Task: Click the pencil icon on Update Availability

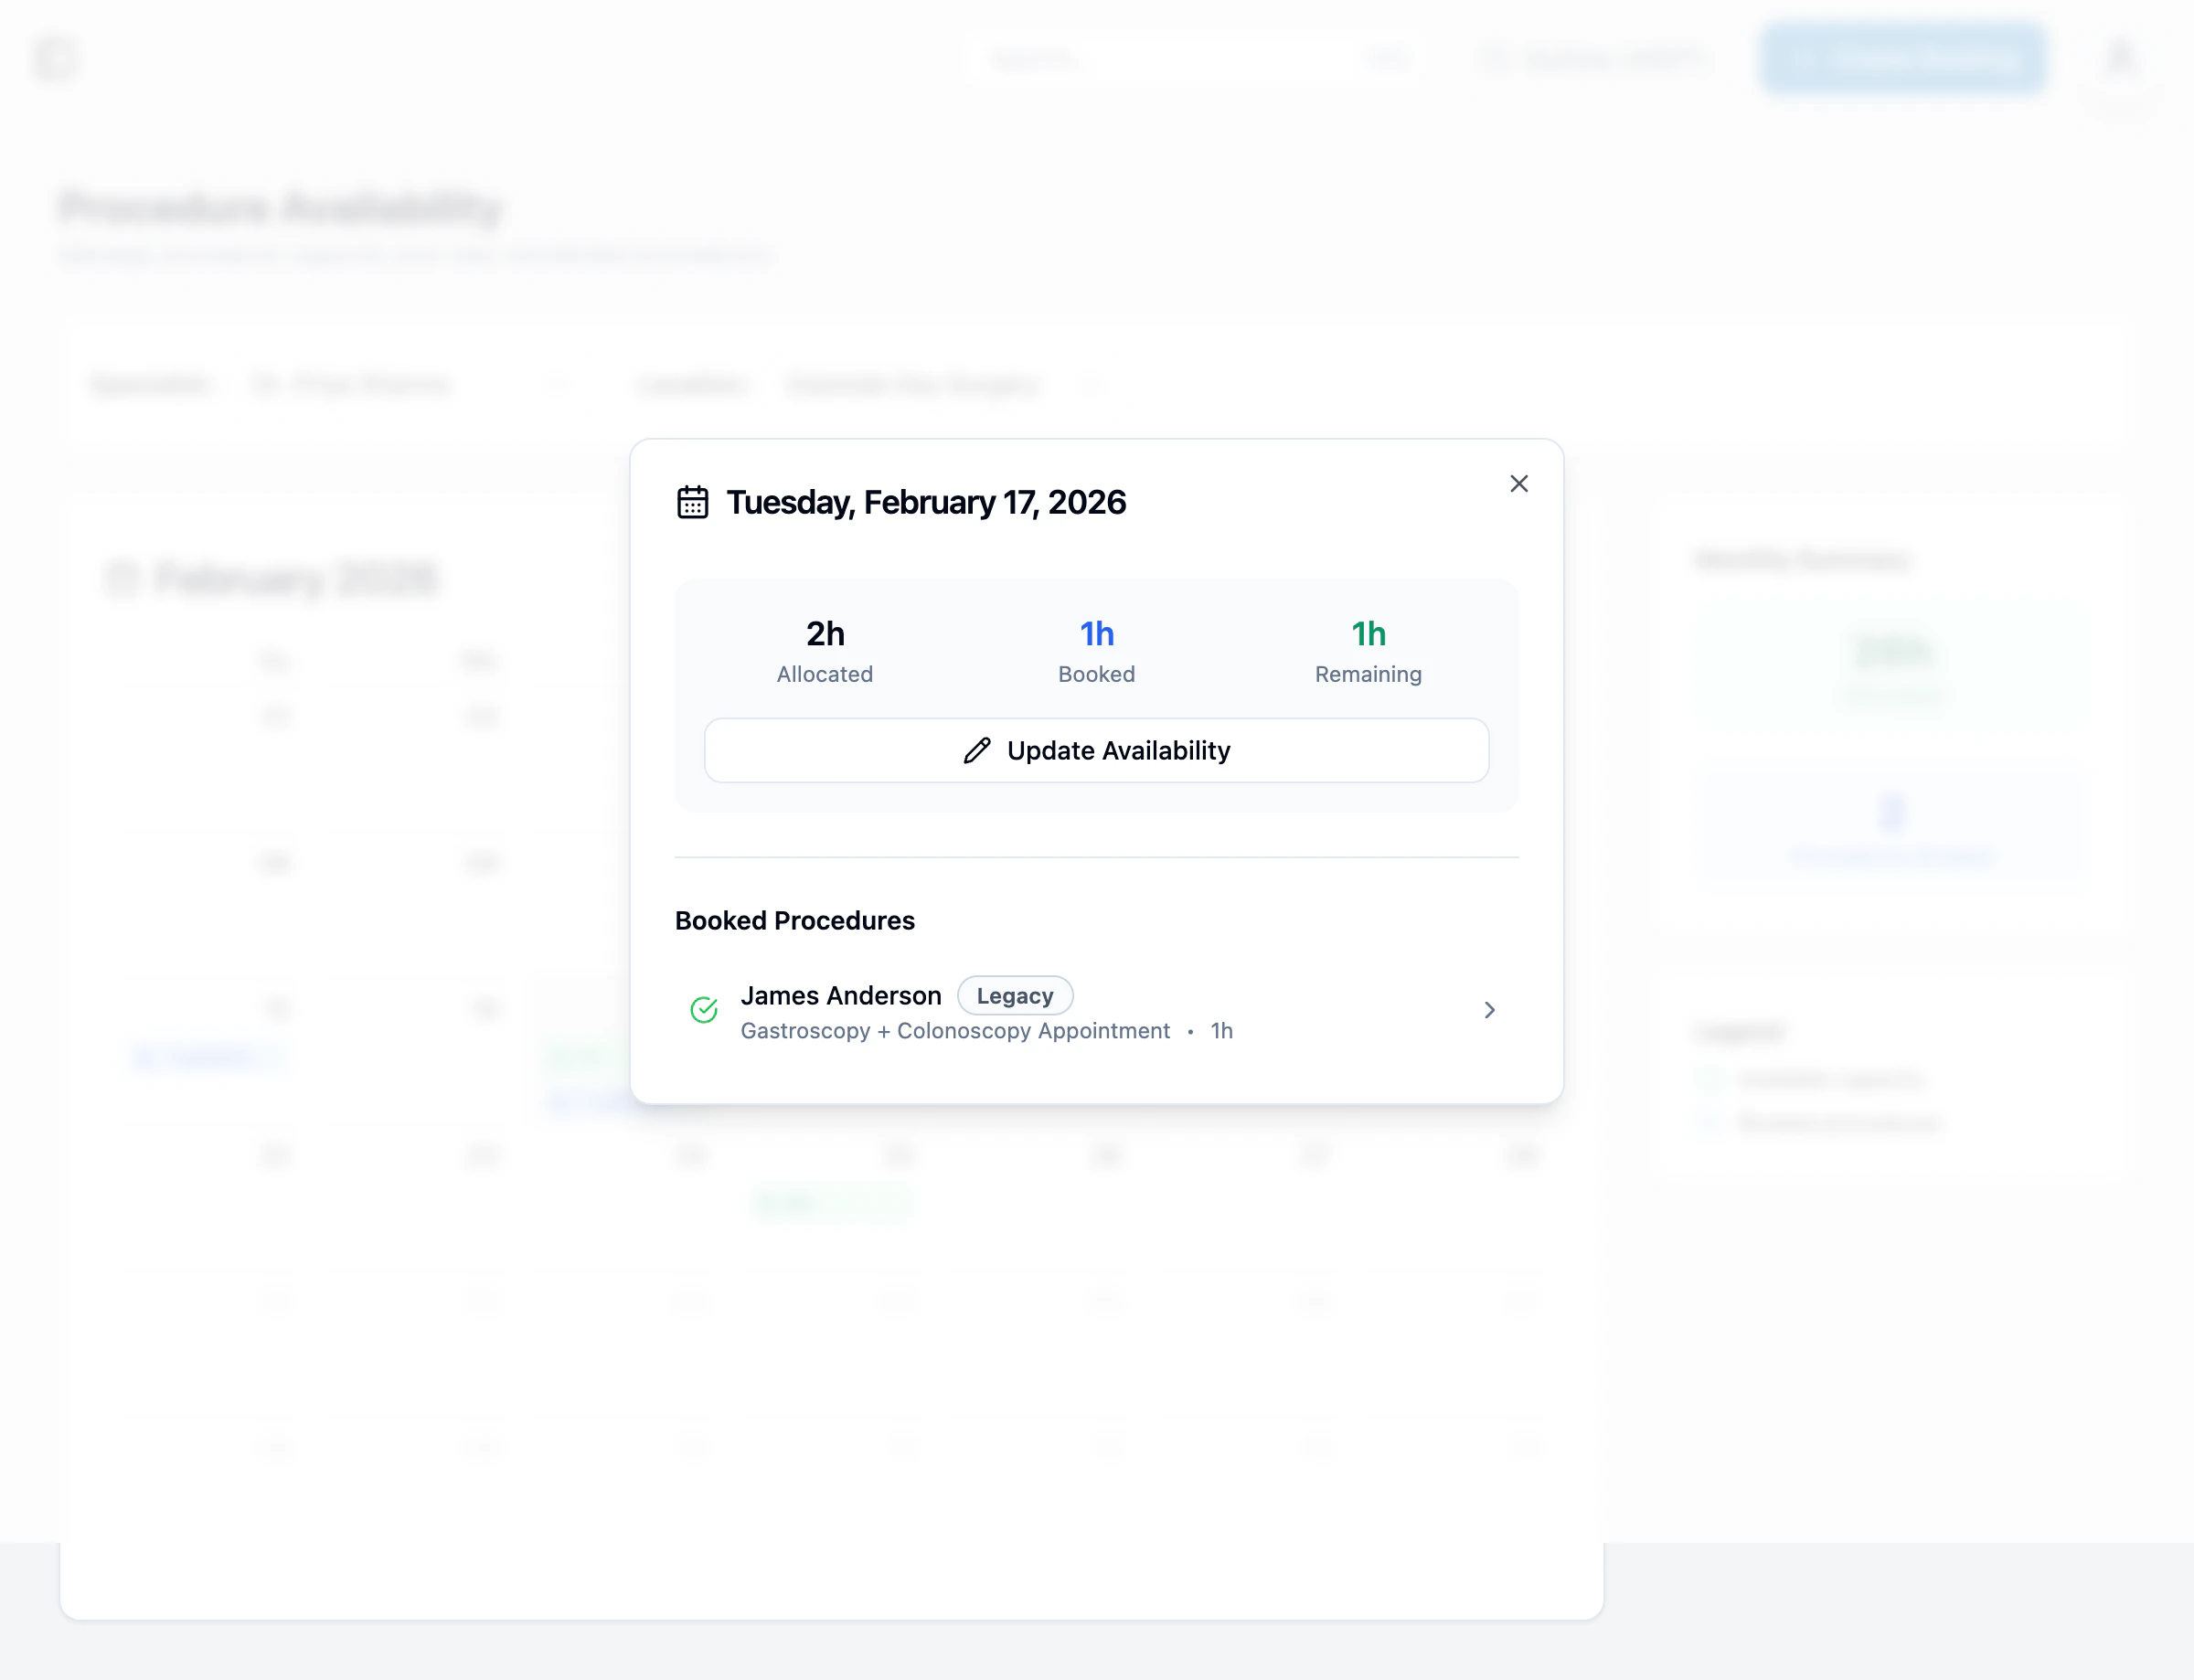Action: [x=976, y=751]
